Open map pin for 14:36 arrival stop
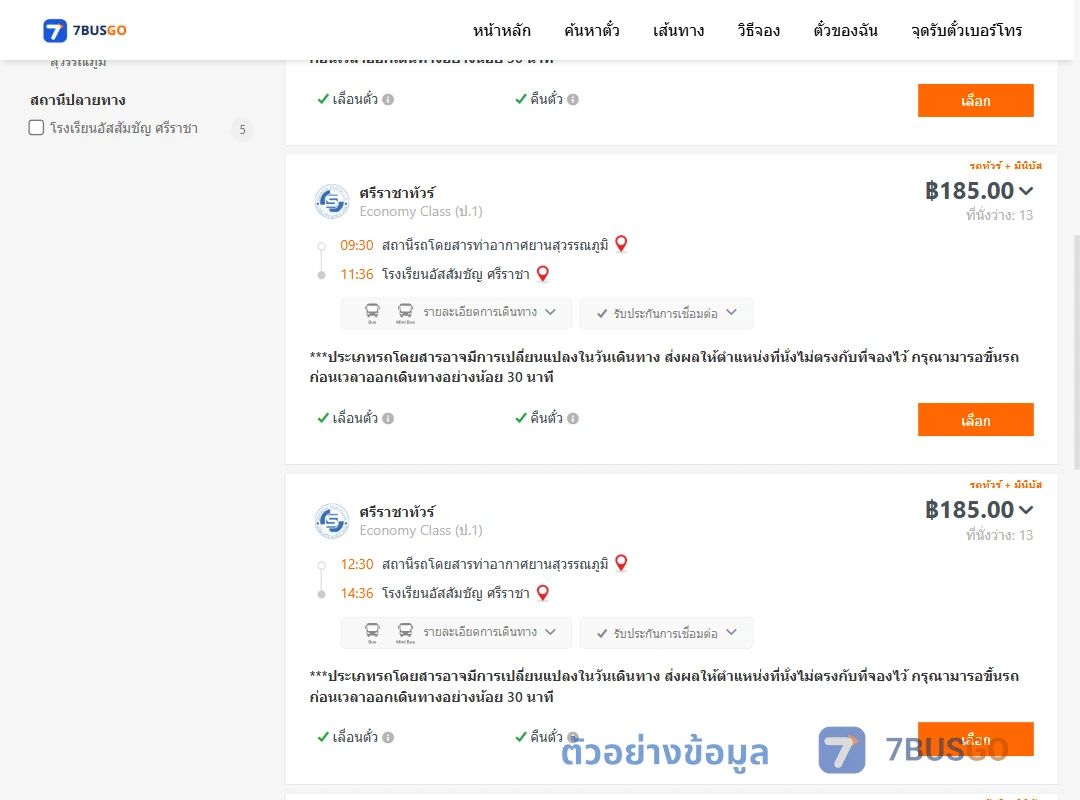The image size is (1080, 800). tap(543, 593)
